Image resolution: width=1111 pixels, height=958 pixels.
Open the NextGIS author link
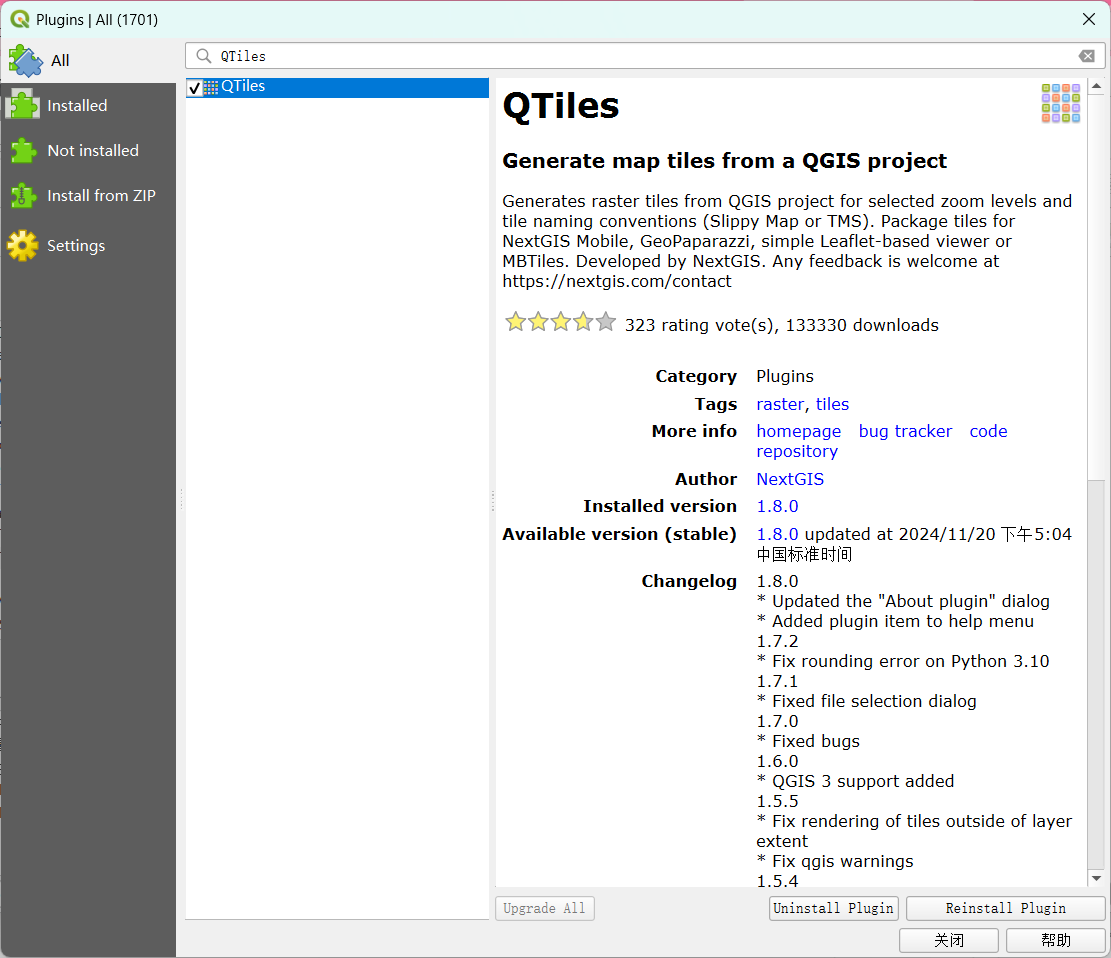pyautogui.click(x=790, y=479)
